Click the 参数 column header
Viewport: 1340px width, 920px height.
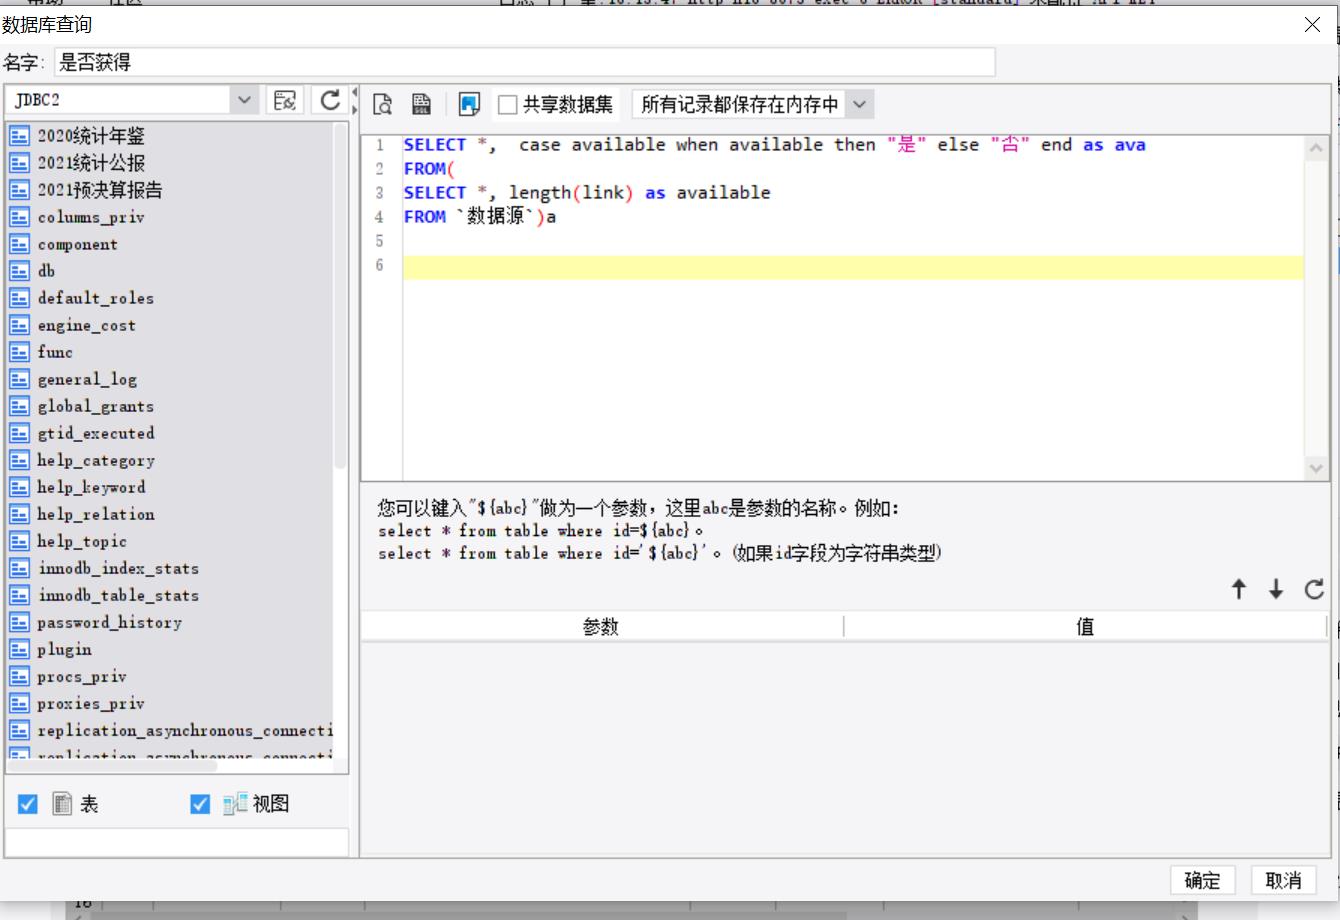601,626
